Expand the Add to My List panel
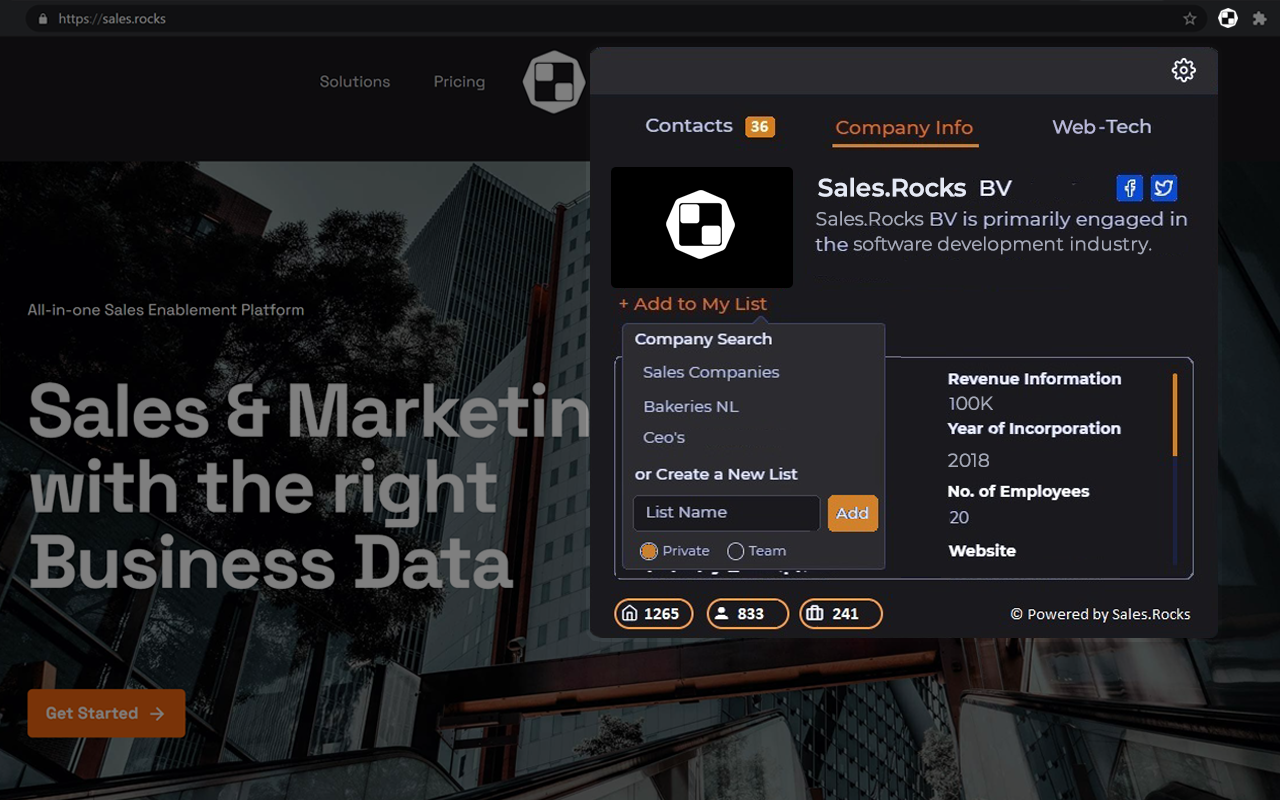Image resolution: width=1280 pixels, height=800 pixels. (x=692, y=303)
